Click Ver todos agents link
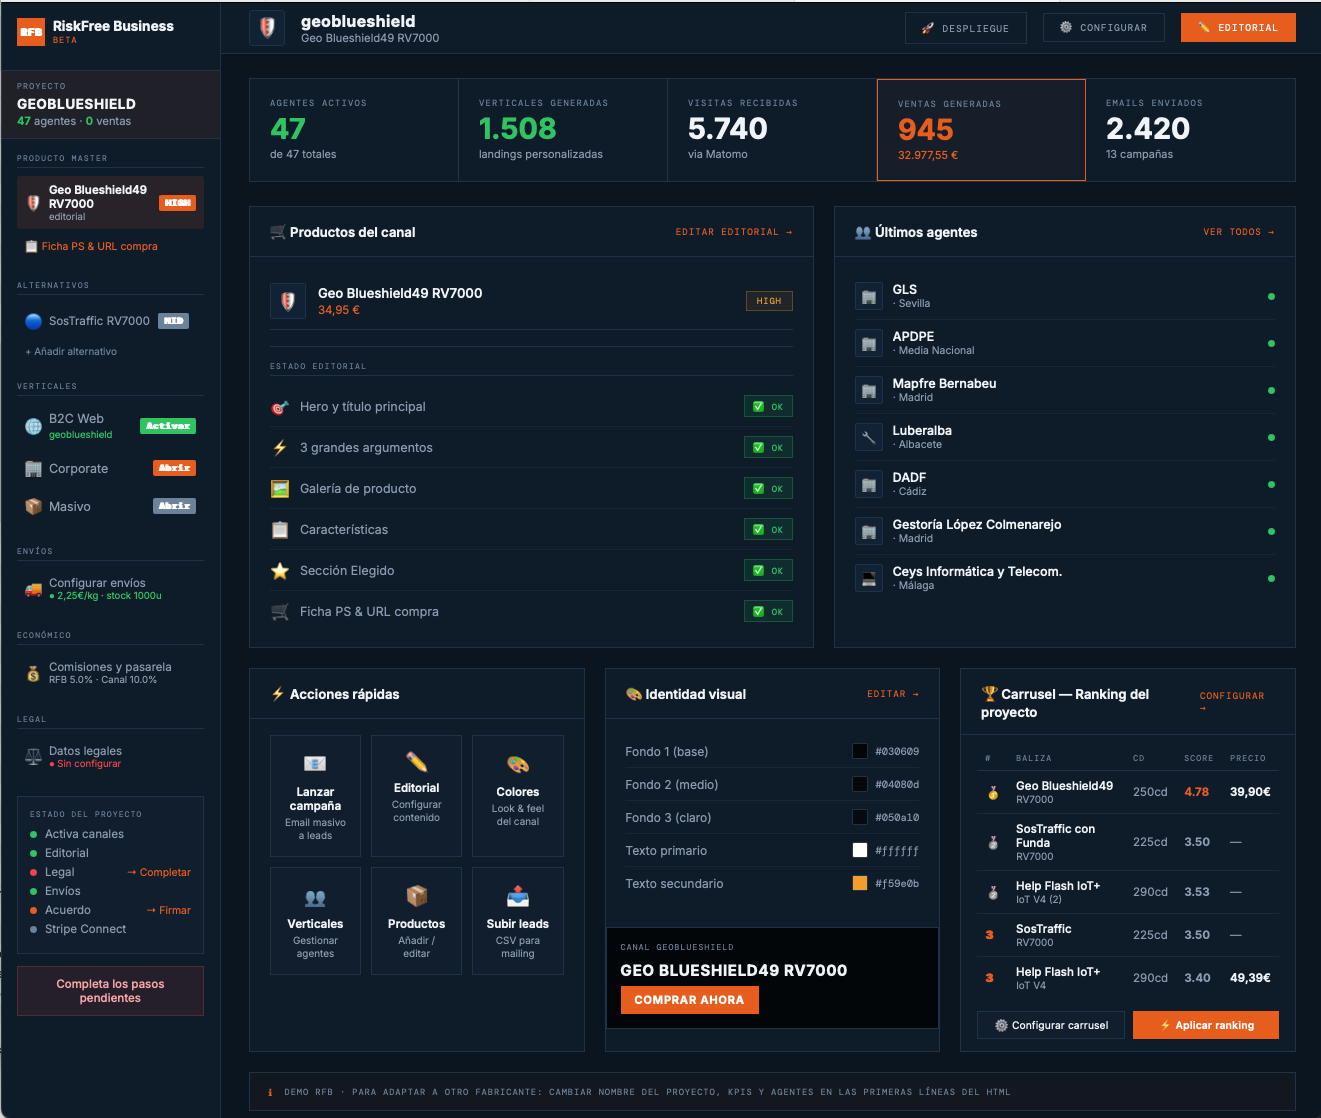 point(1239,232)
